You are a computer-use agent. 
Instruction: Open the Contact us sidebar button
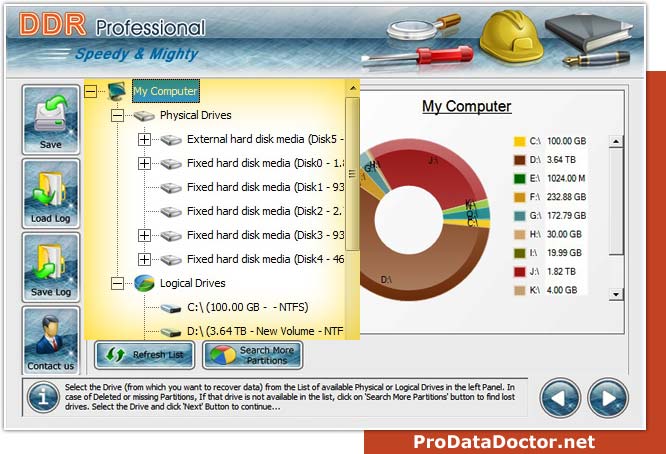coord(51,341)
